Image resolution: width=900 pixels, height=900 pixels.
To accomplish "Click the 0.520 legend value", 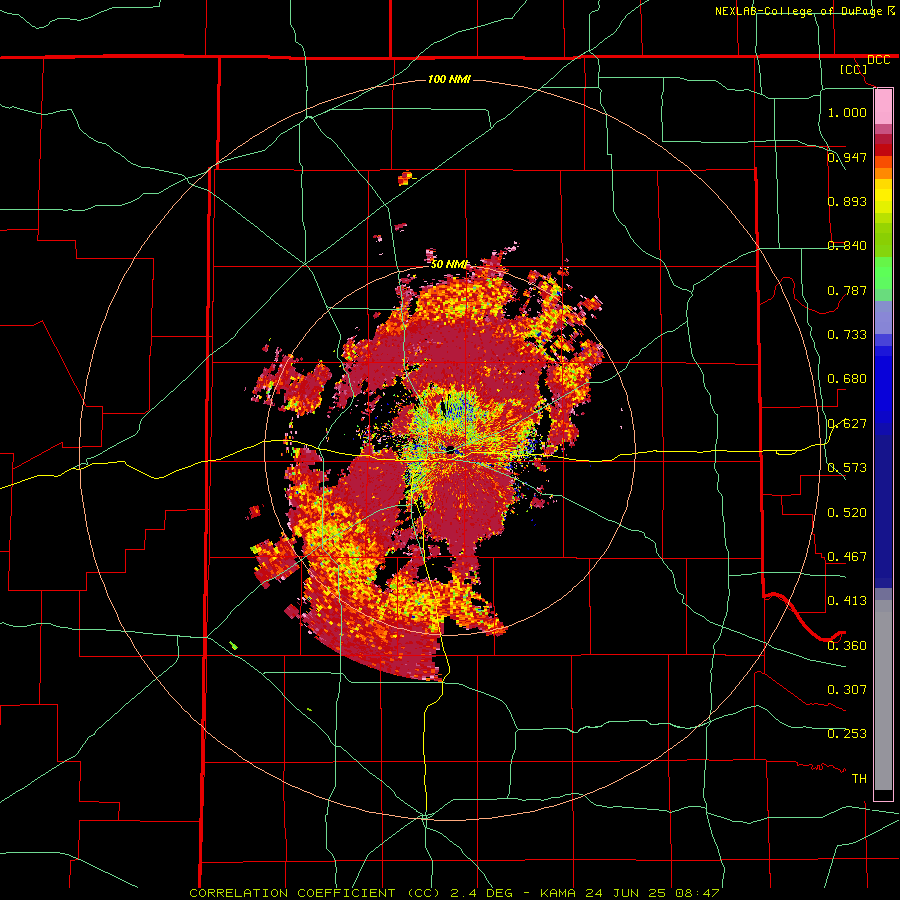I will tap(847, 513).
